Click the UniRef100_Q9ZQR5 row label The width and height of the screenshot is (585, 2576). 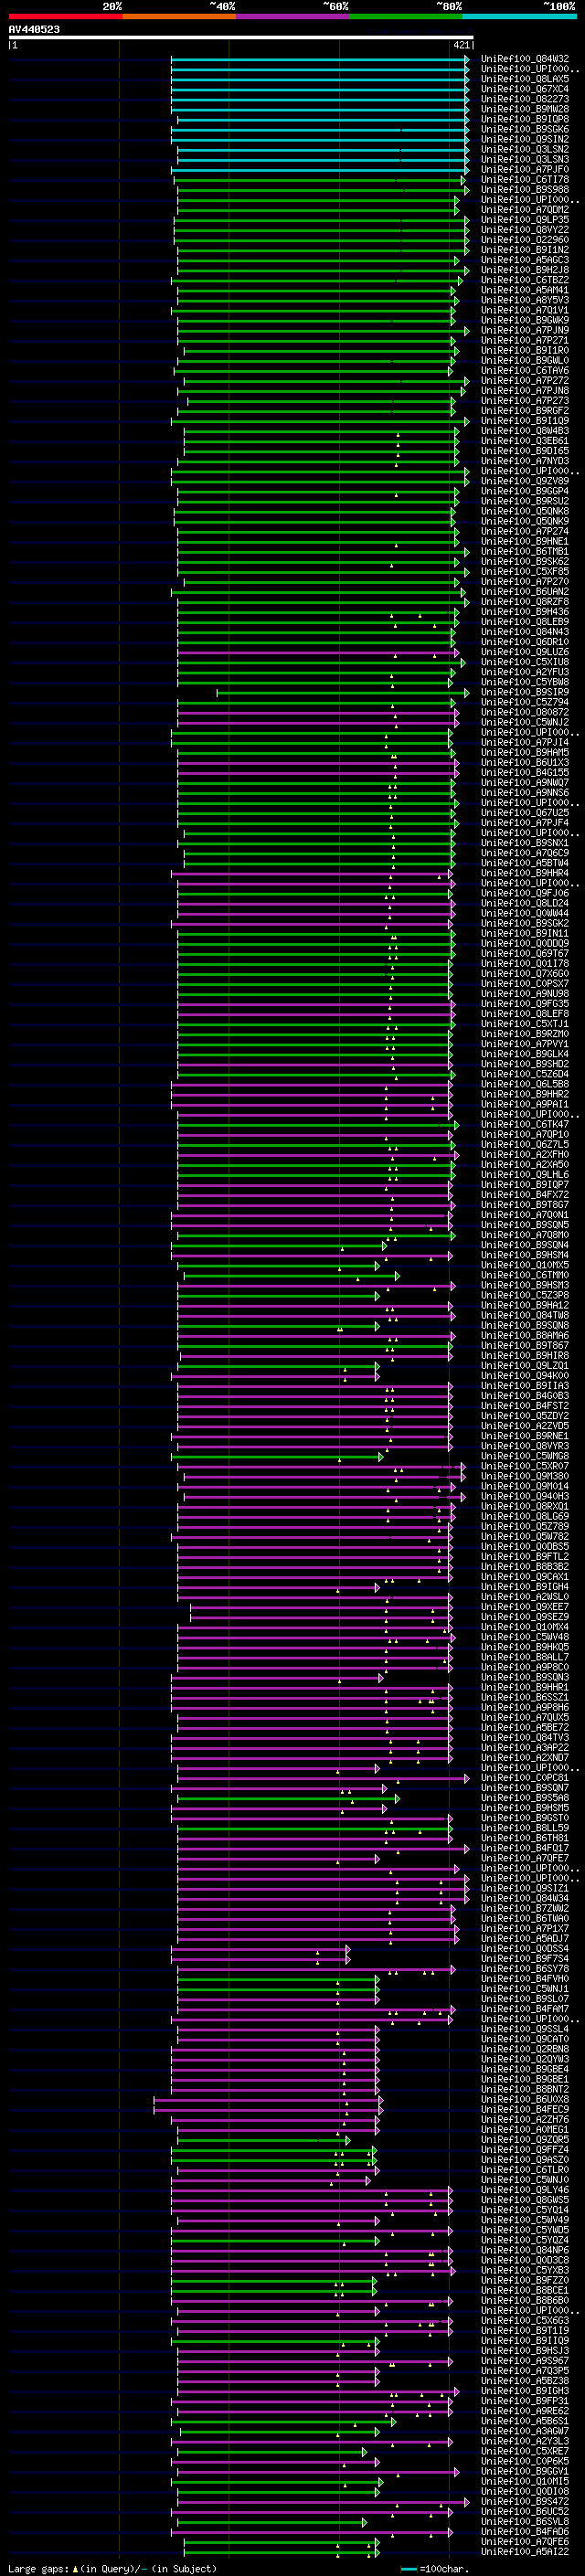525,2139
